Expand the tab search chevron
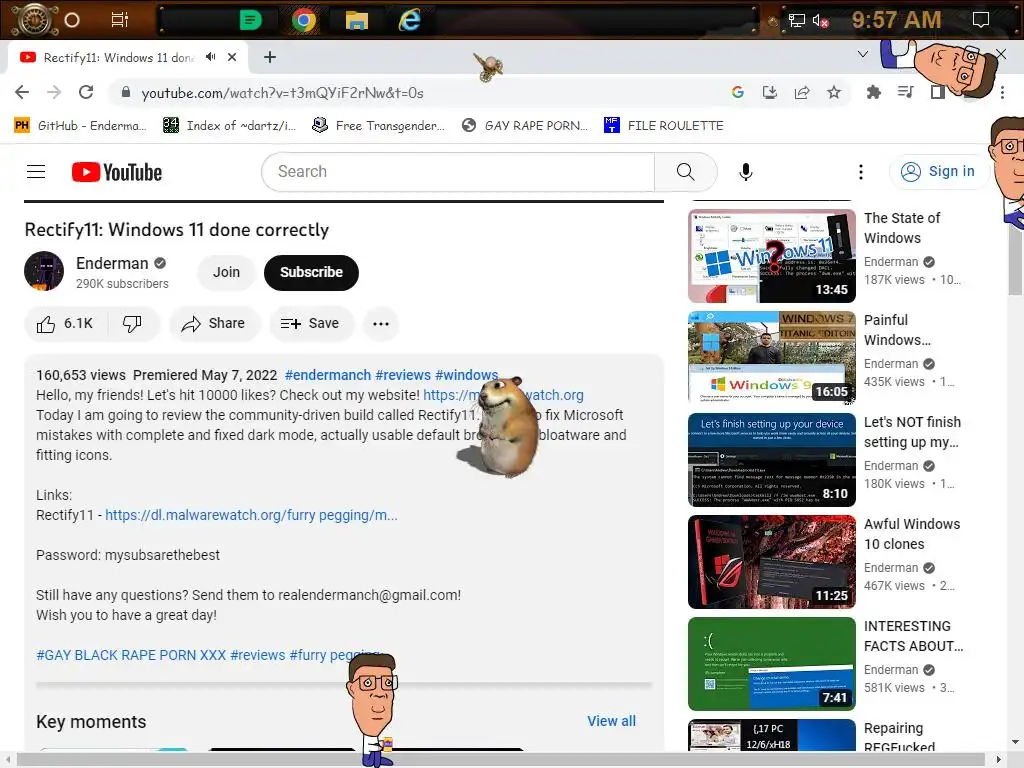Image resolution: width=1024 pixels, height=768 pixels. (863, 55)
